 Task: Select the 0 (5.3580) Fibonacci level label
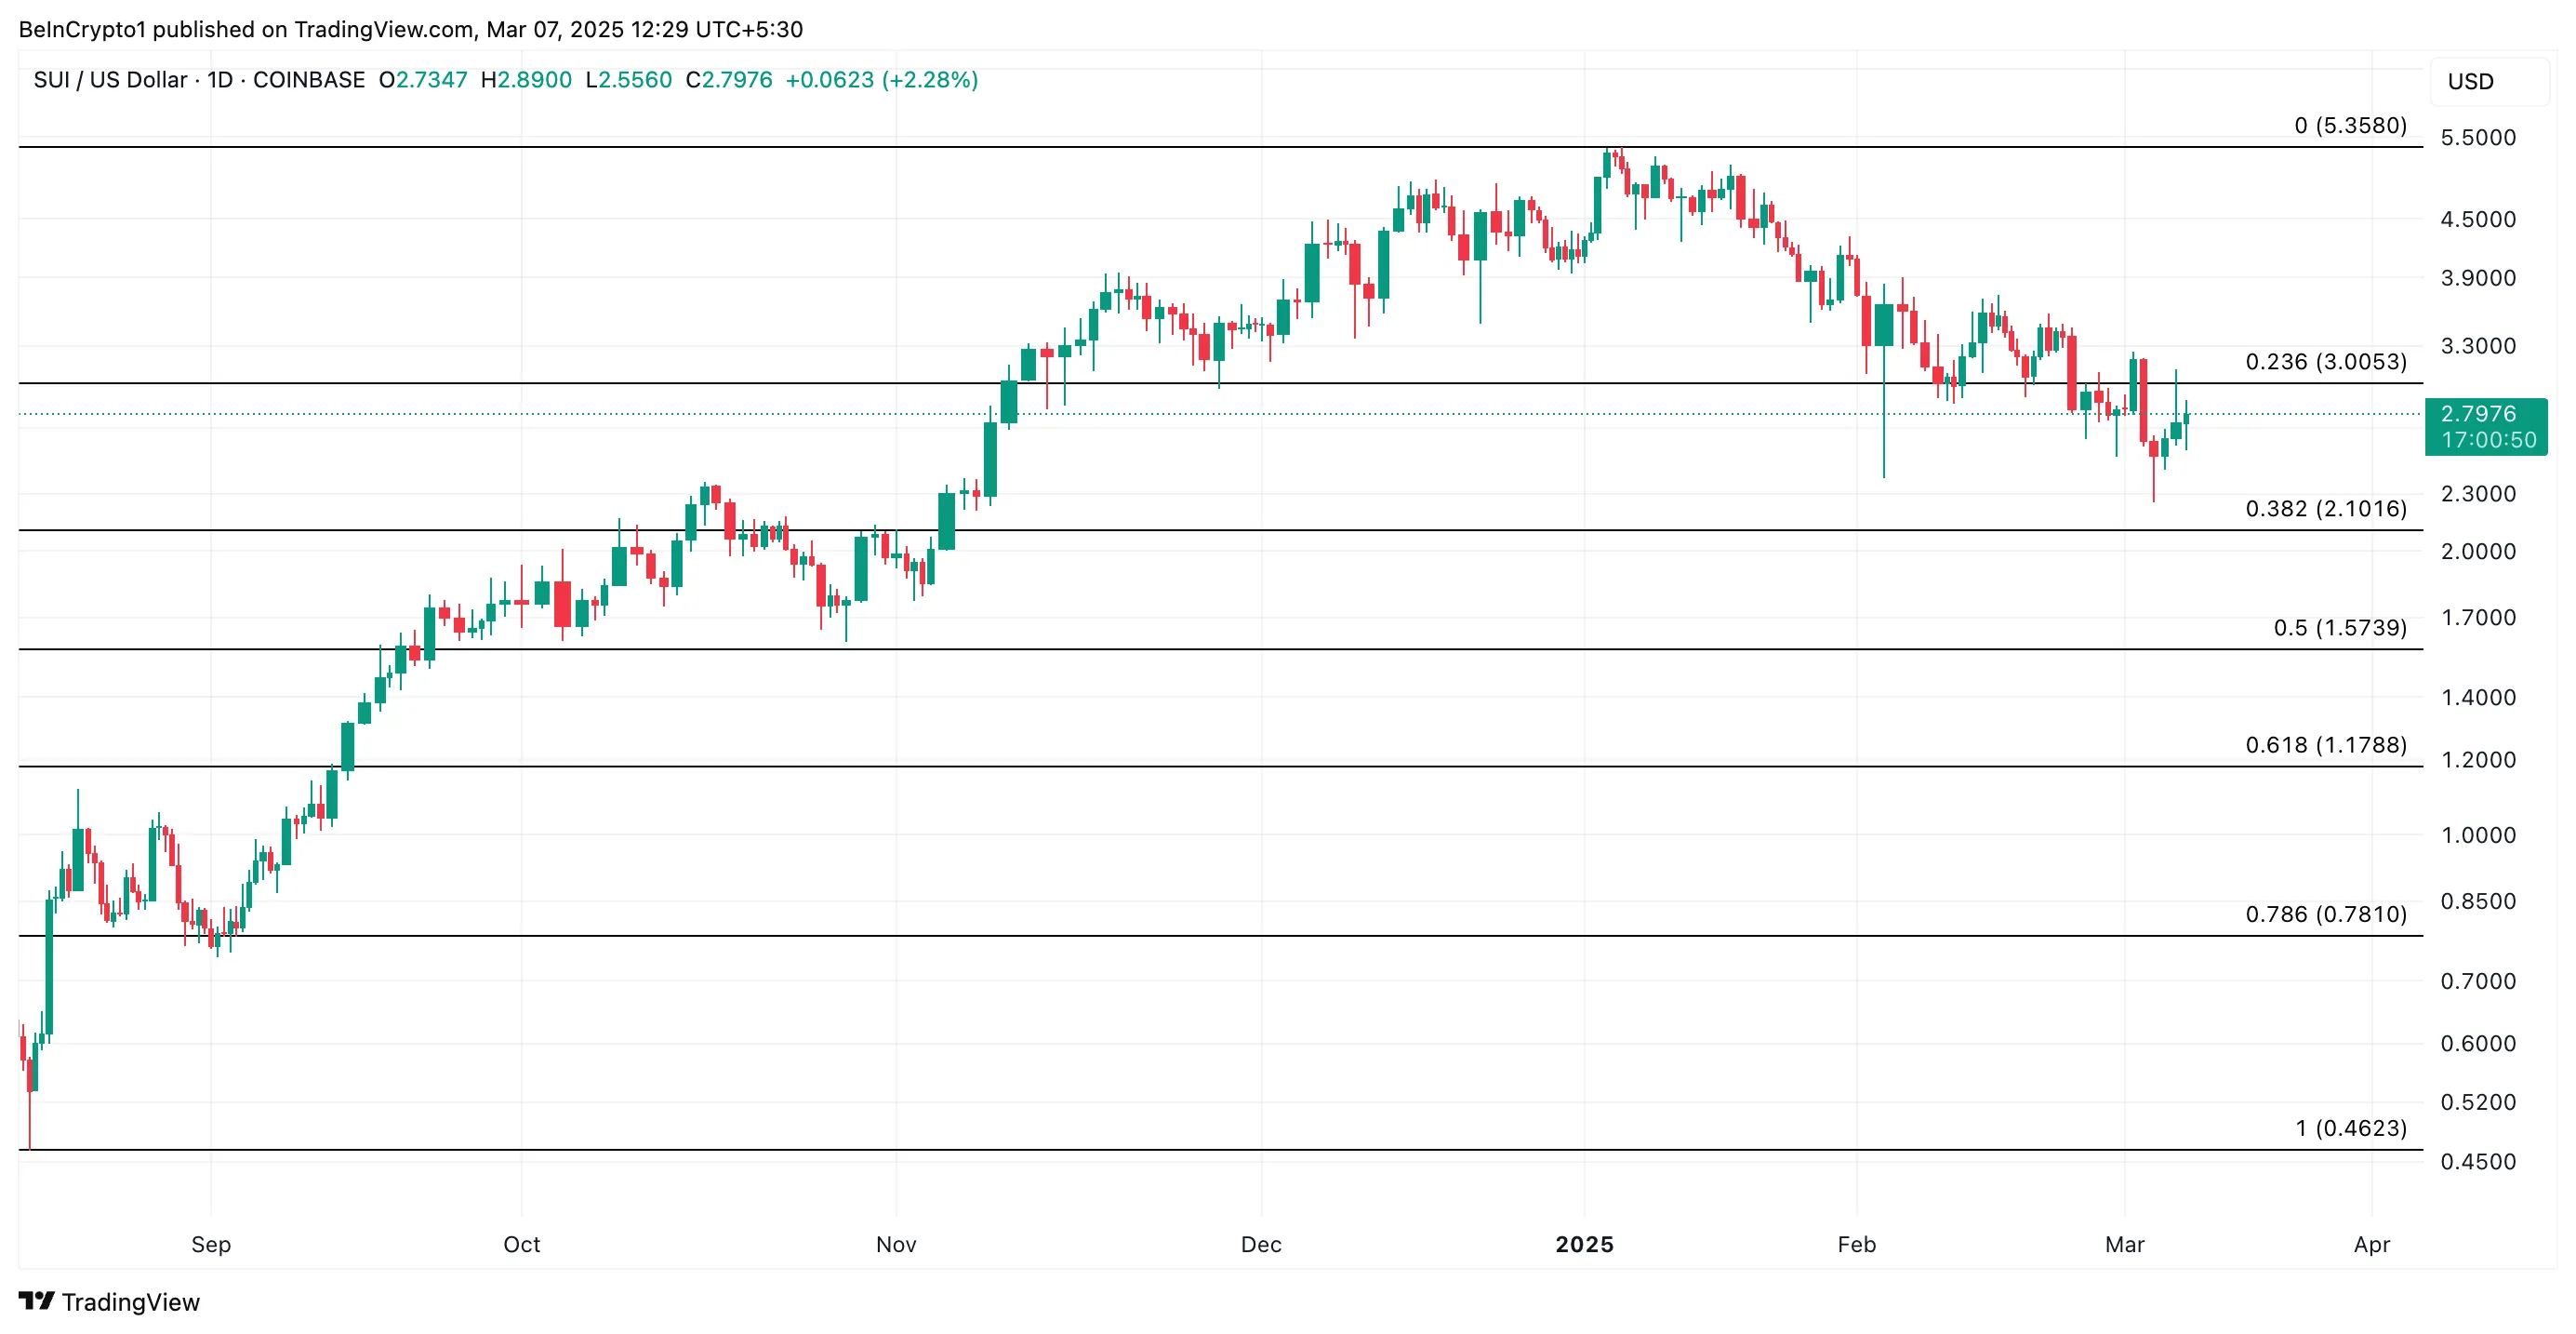[2350, 126]
